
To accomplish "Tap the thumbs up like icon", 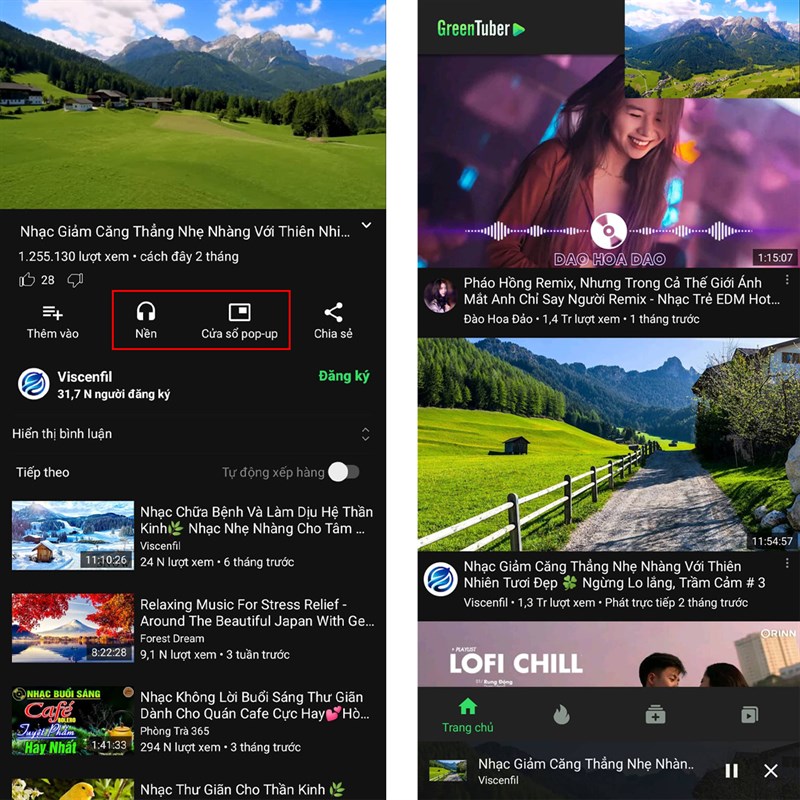I will (27, 280).
